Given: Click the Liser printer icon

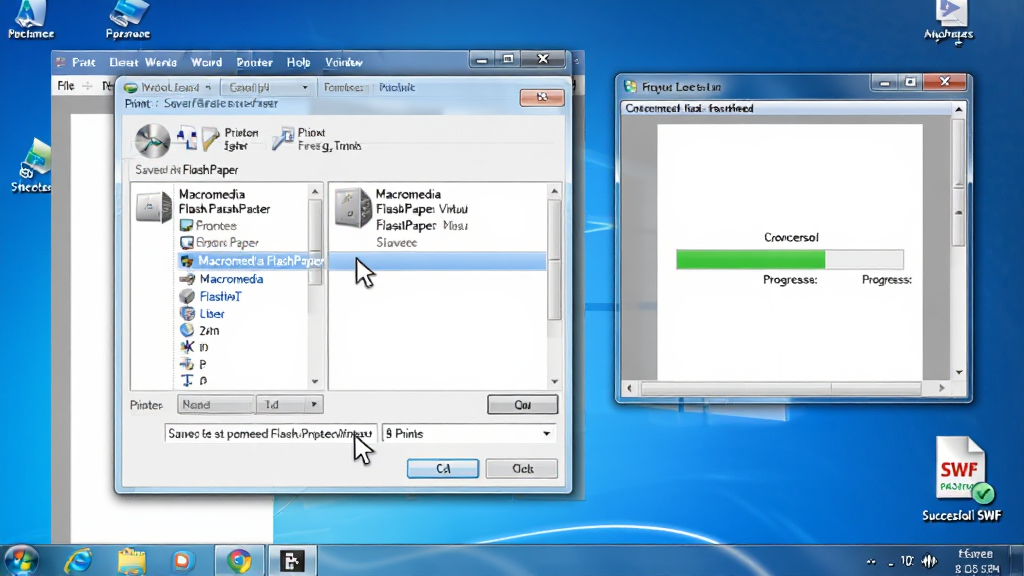Looking at the screenshot, I should point(187,313).
